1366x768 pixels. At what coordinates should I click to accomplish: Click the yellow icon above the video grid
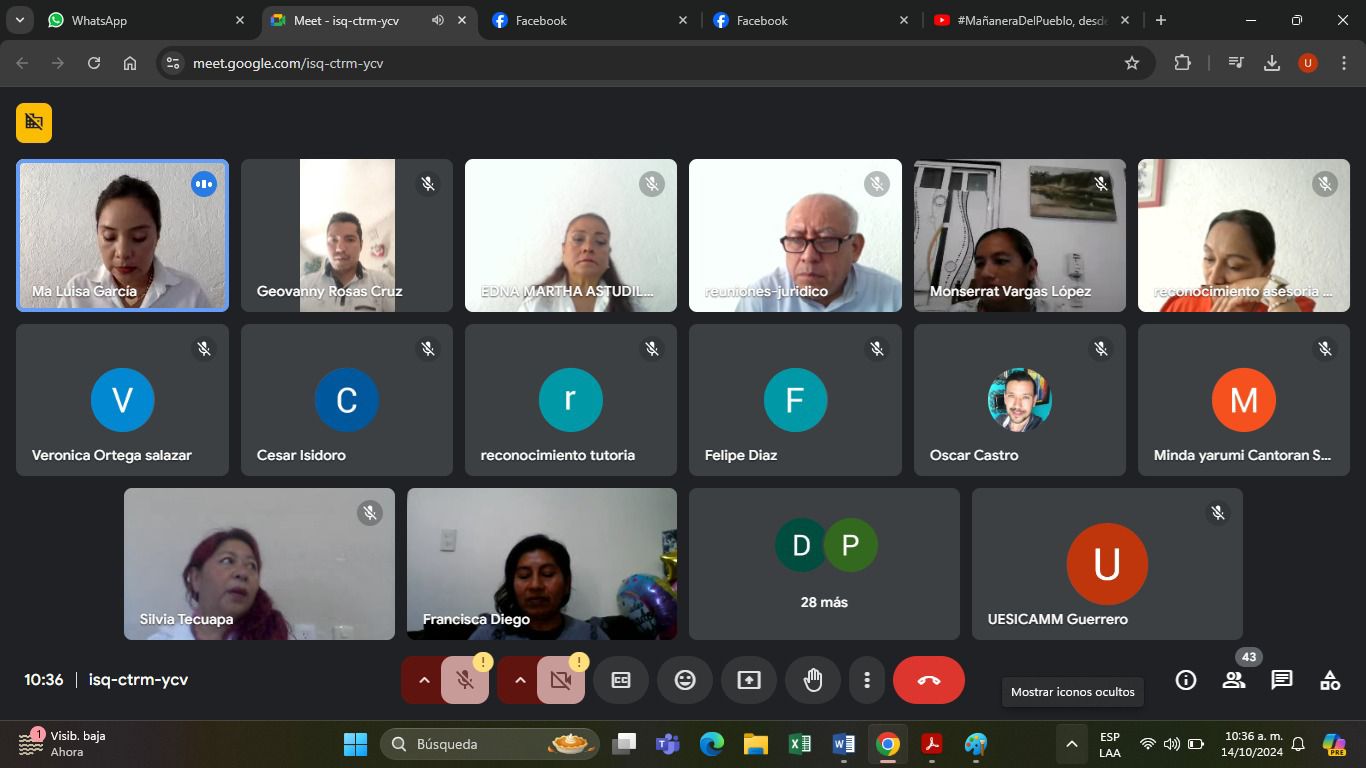(34, 122)
